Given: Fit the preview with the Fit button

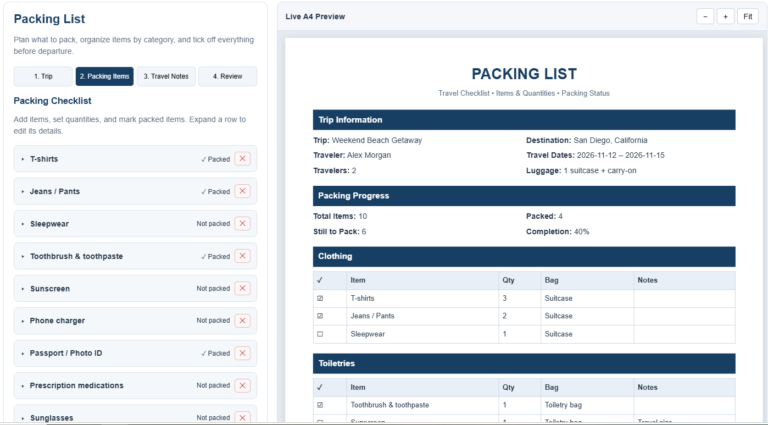Looking at the screenshot, I should tap(747, 16).
